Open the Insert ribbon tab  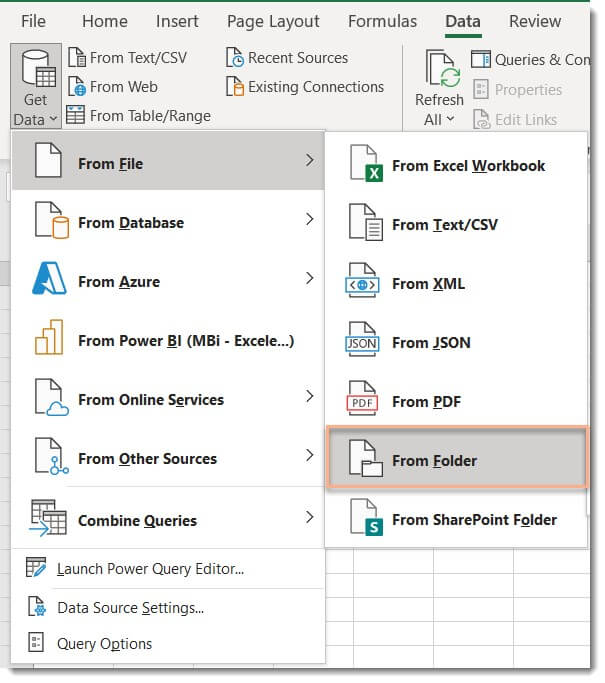(x=177, y=21)
